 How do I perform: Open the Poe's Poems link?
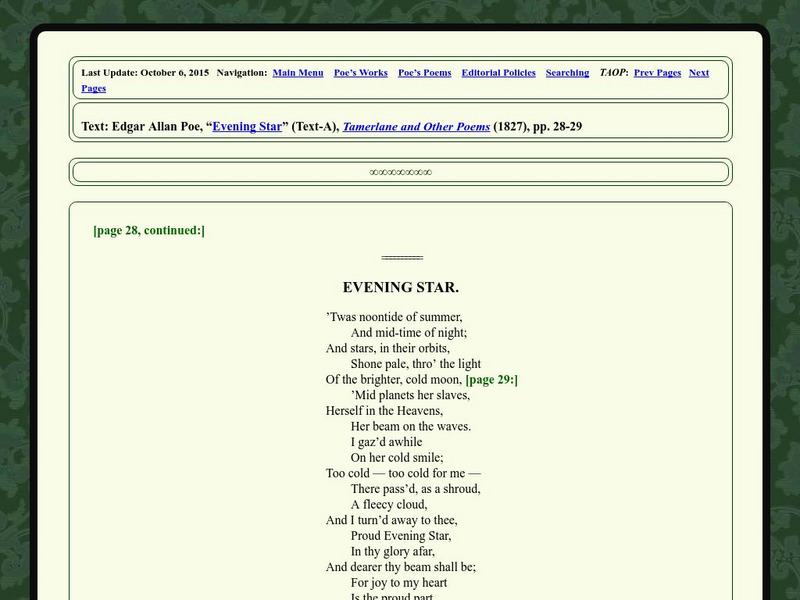pos(423,73)
